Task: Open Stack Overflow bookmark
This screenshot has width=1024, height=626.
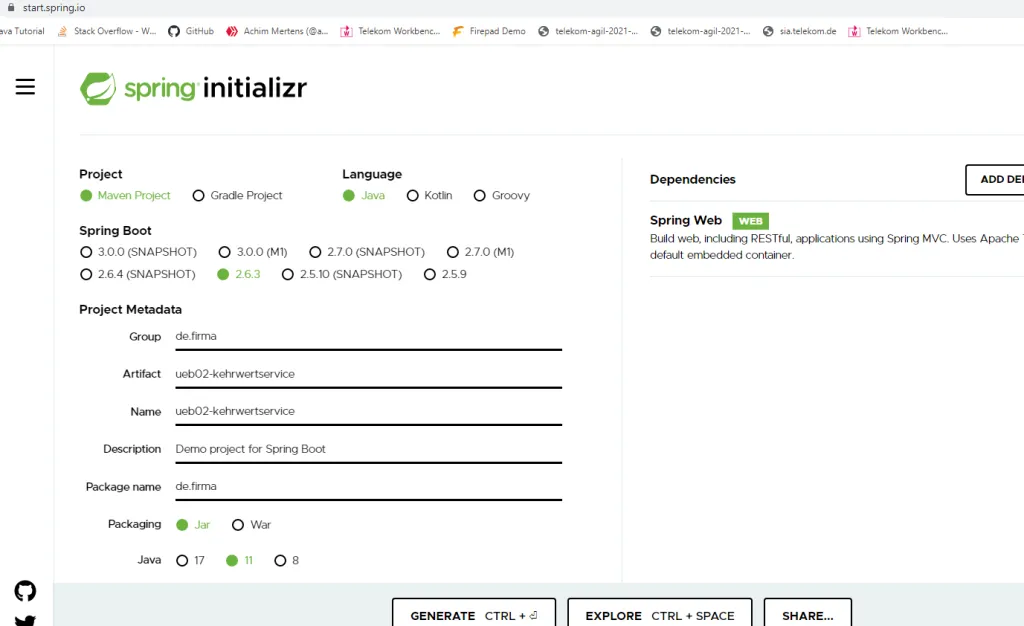Action: pyautogui.click(x=107, y=31)
